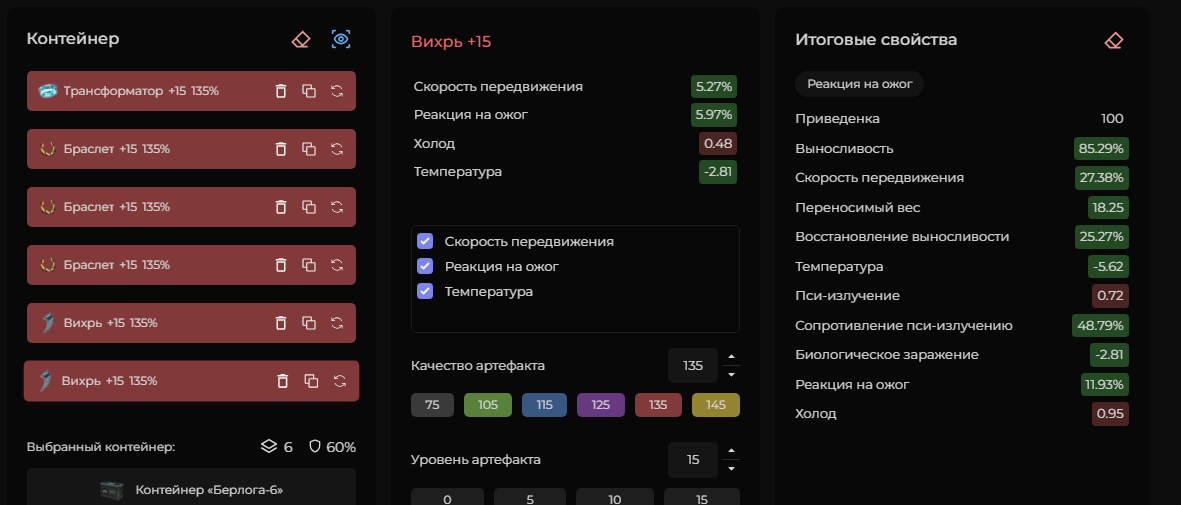Delete the highlighted last Вихрь +15 row
The width and height of the screenshot is (1181, 505).
point(283,381)
